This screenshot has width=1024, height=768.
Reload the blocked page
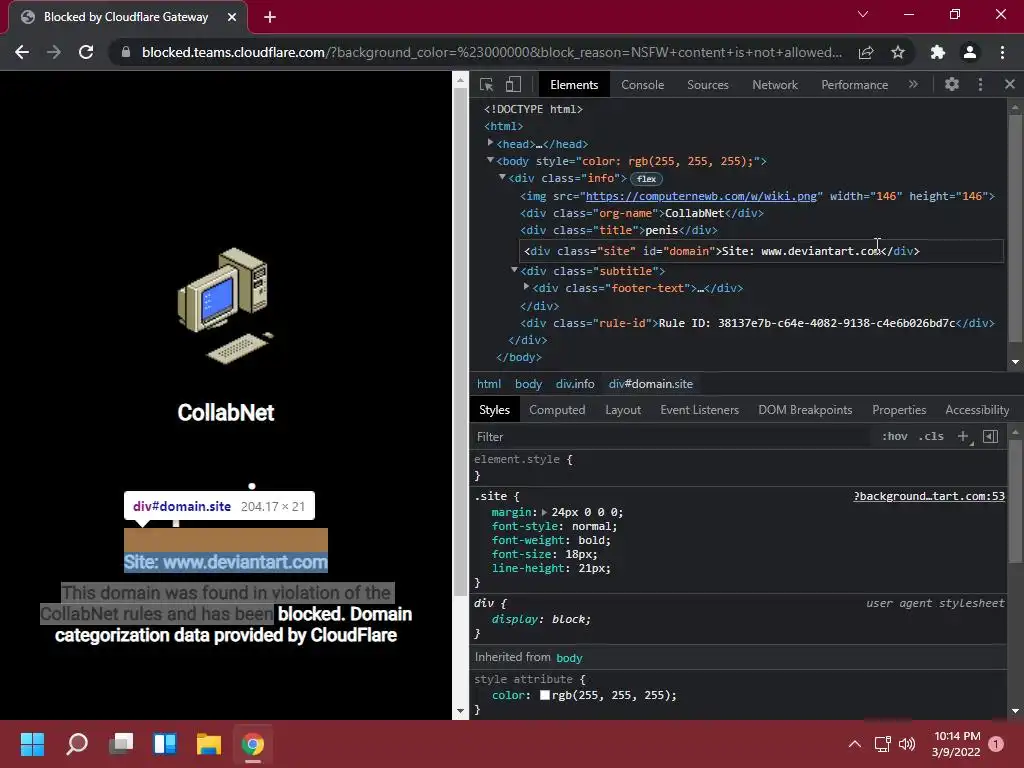click(86, 52)
